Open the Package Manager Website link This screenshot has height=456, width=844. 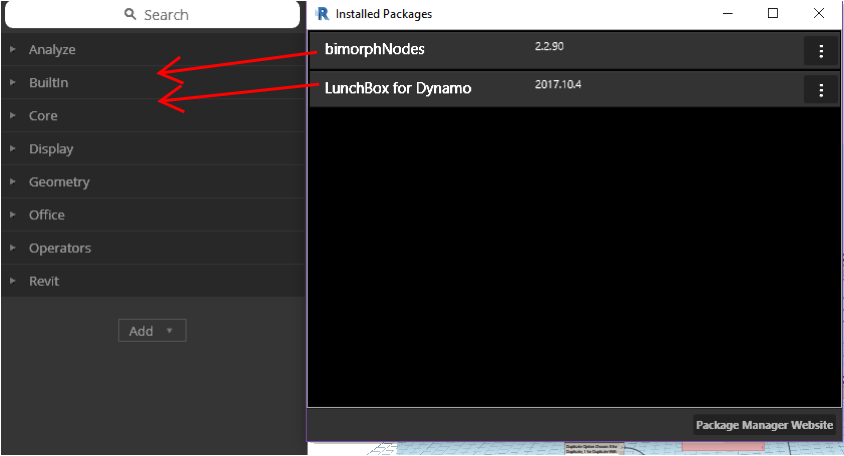pos(764,425)
